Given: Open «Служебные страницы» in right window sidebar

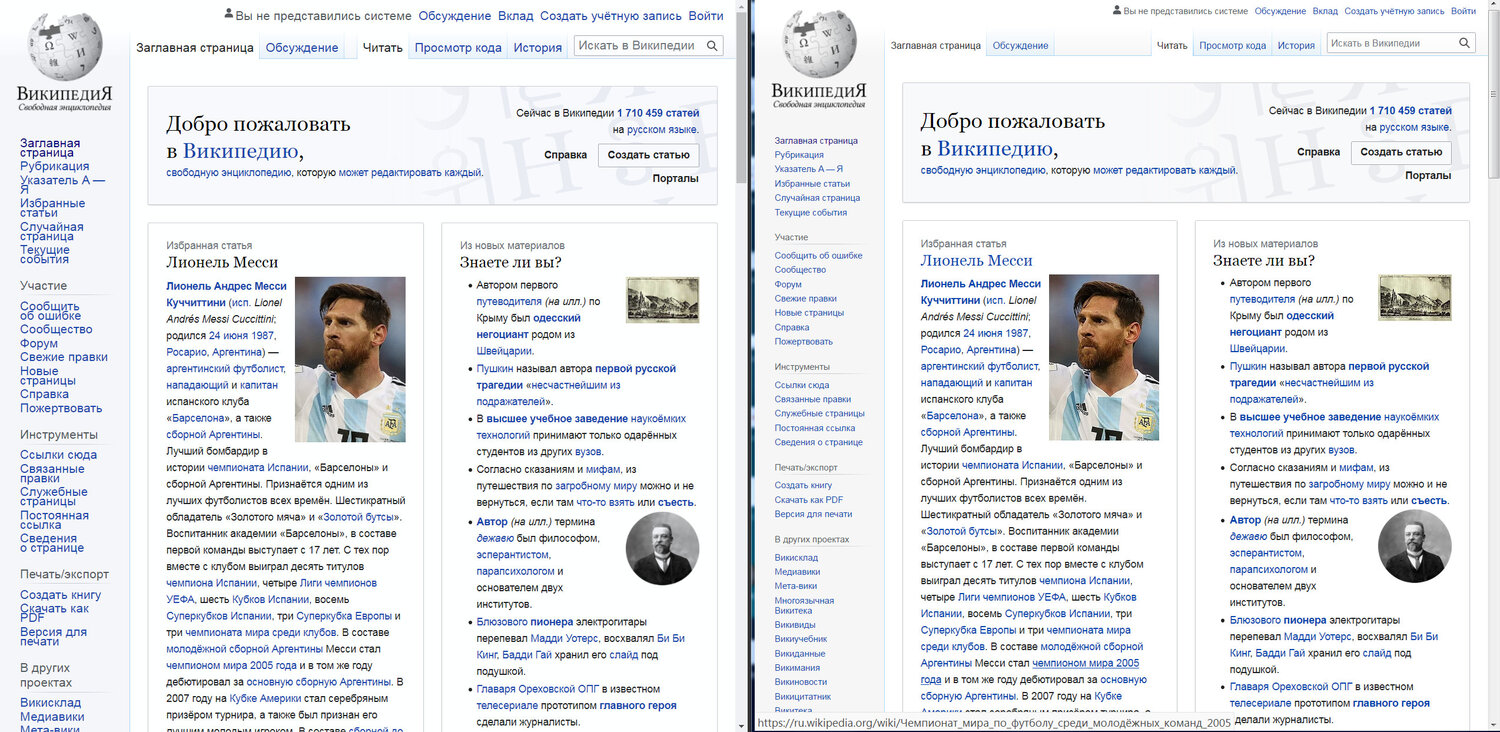Looking at the screenshot, I should pos(819,413).
